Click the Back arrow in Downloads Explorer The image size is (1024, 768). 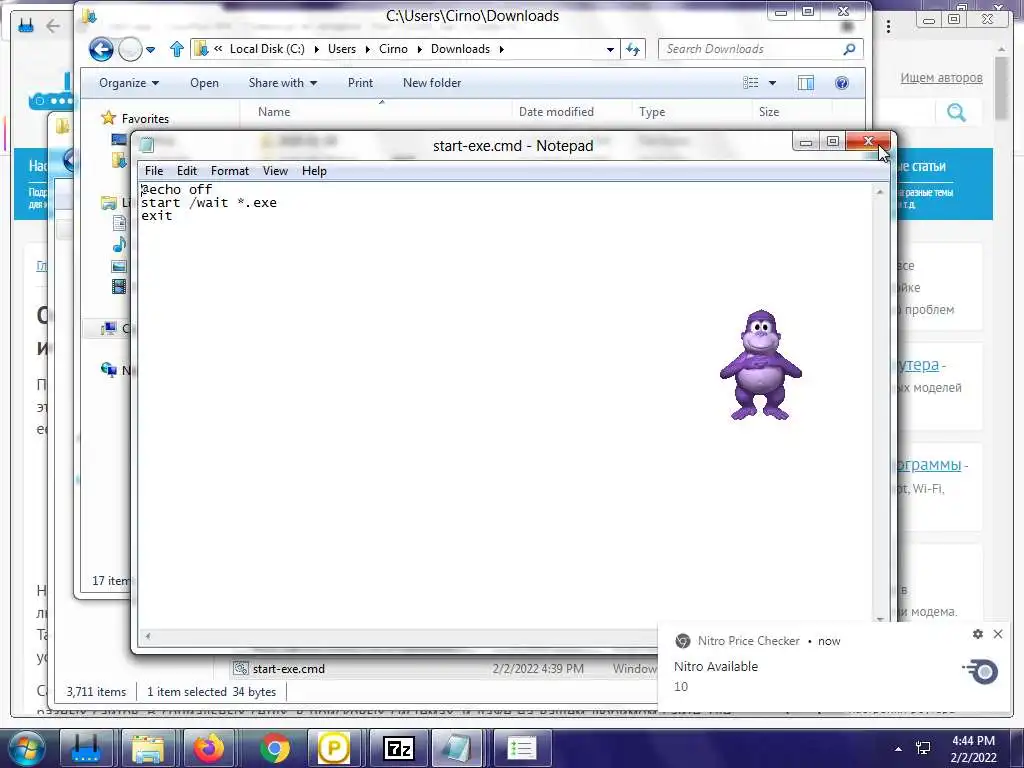[x=101, y=49]
